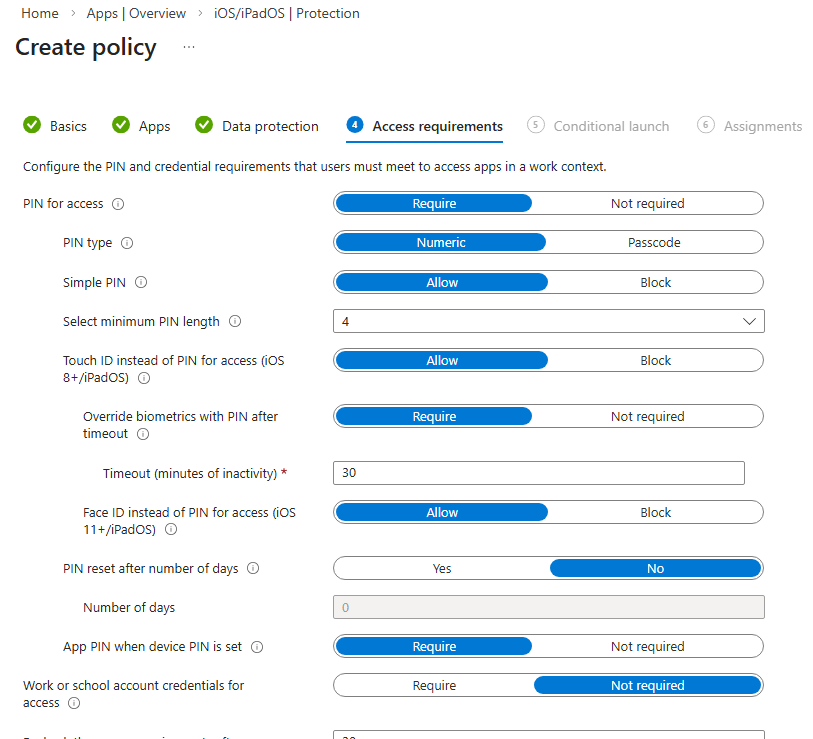The image size is (813, 739).
Task: Require work or school account credentials
Action: pos(434,686)
